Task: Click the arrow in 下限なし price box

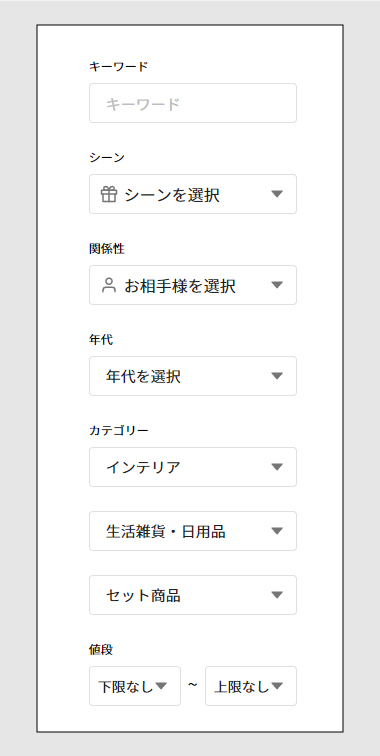Action: [161, 686]
